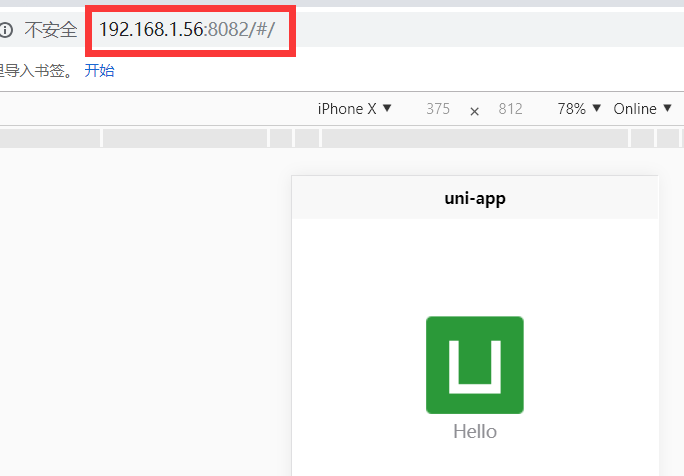Click the 不安全 security label
The width and height of the screenshot is (684, 476).
[51, 30]
